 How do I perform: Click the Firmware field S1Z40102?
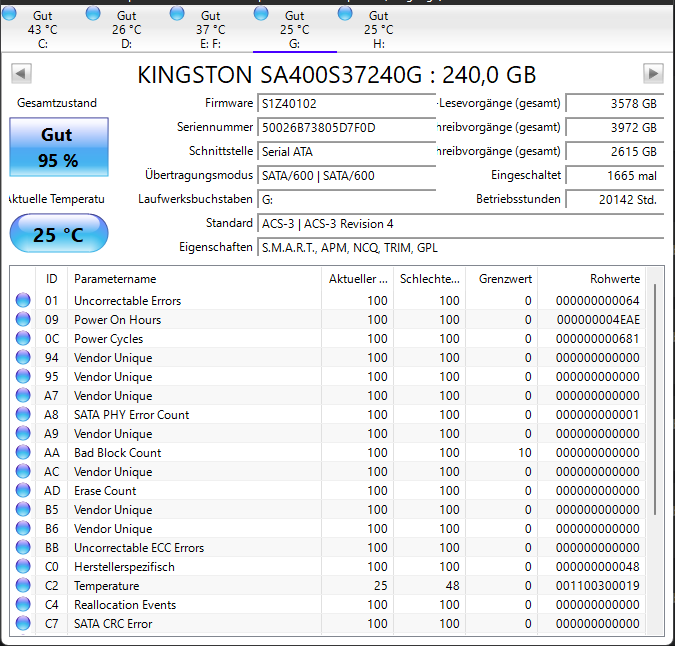[347, 104]
